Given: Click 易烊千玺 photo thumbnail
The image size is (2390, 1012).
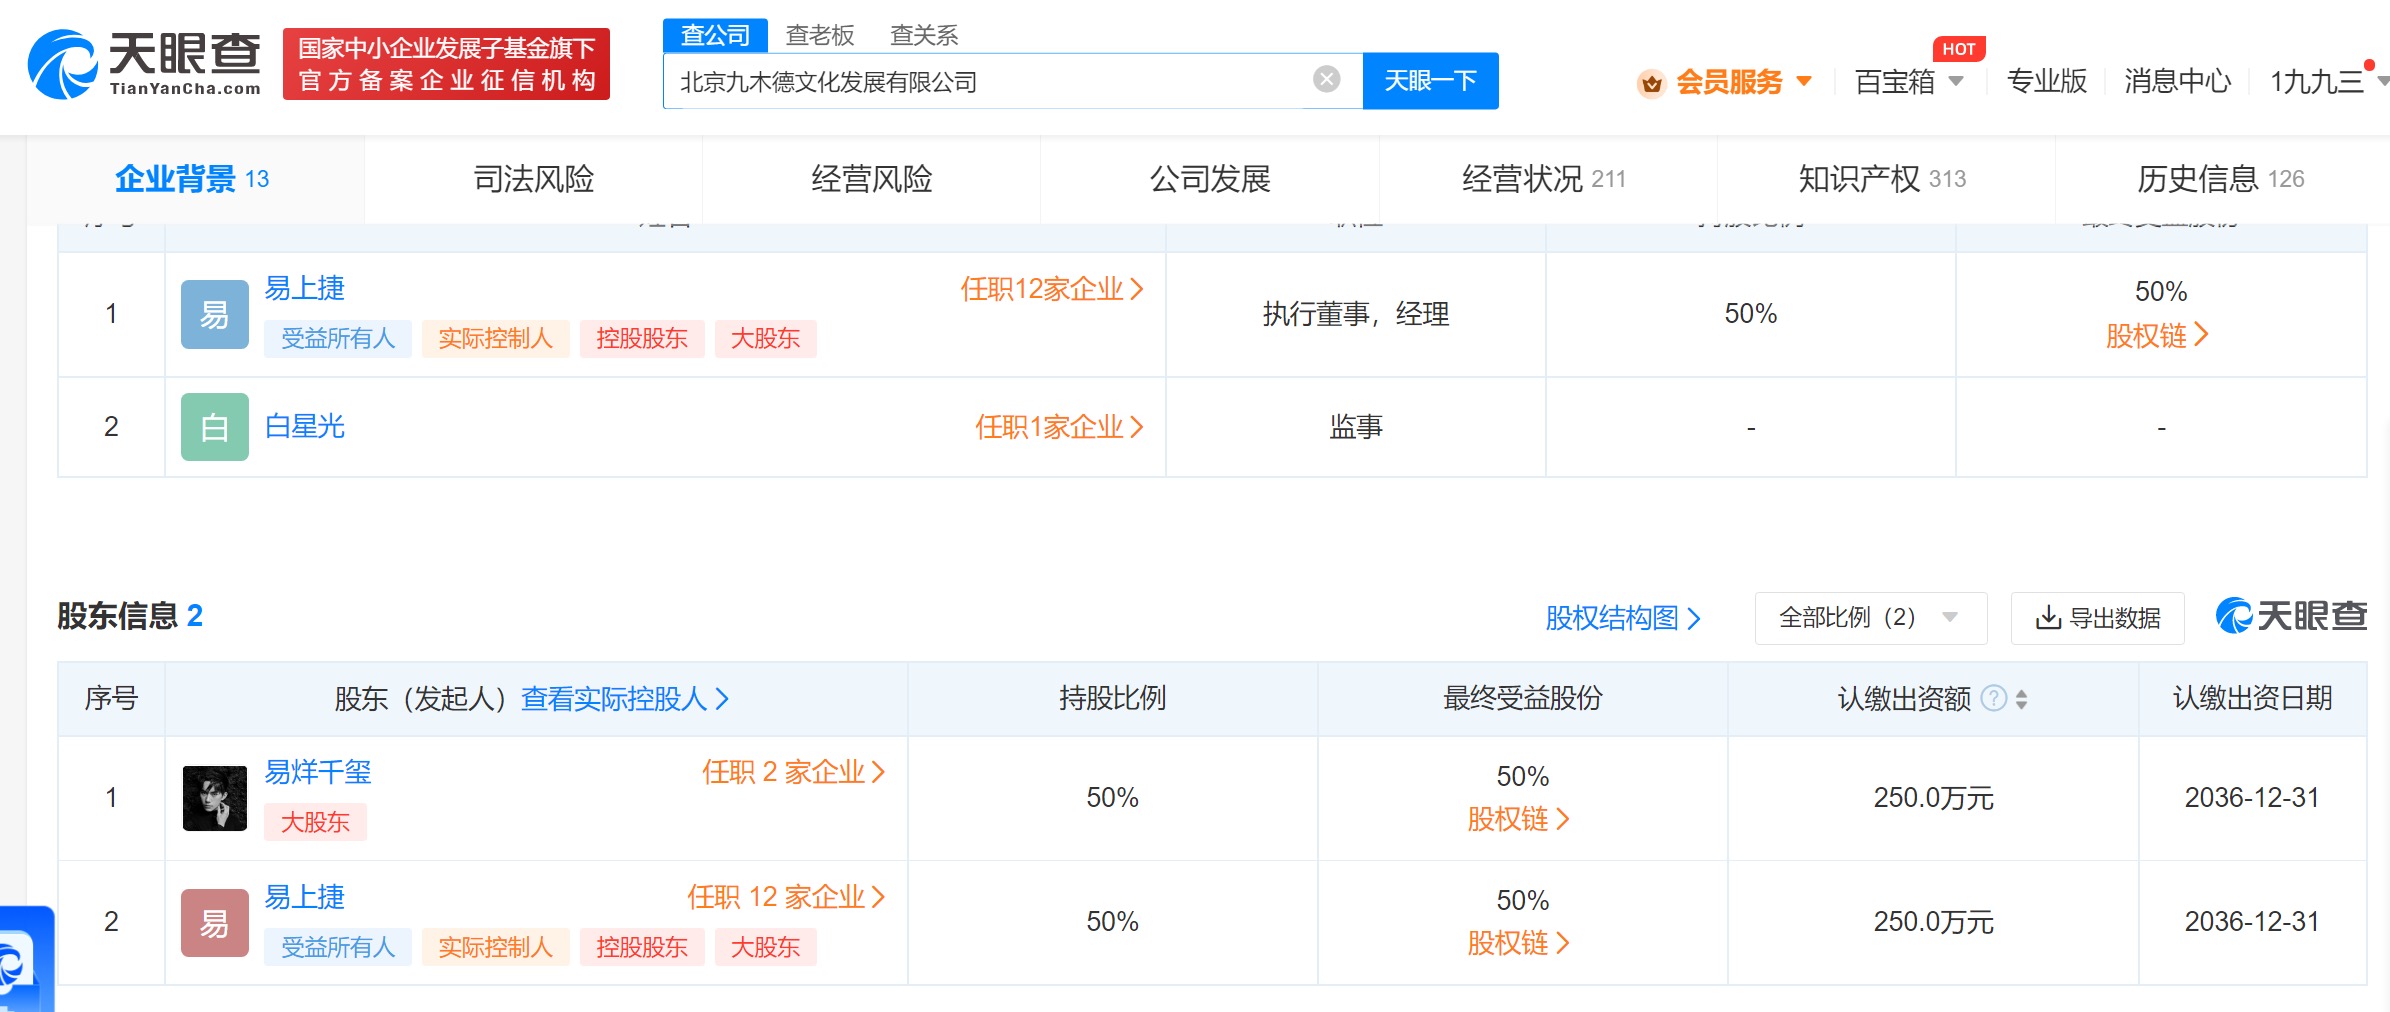Looking at the screenshot, I should click(214, 798).
